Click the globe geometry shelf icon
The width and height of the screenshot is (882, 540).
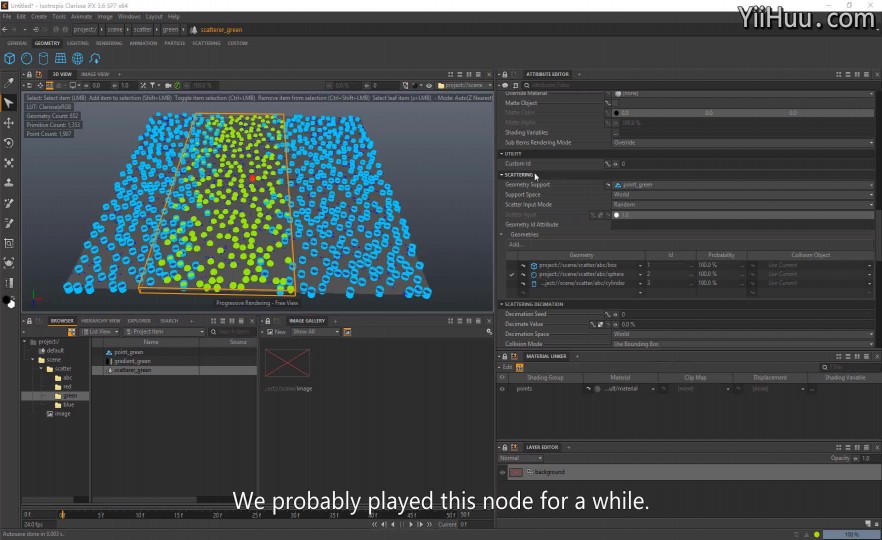tap(78, 58)
